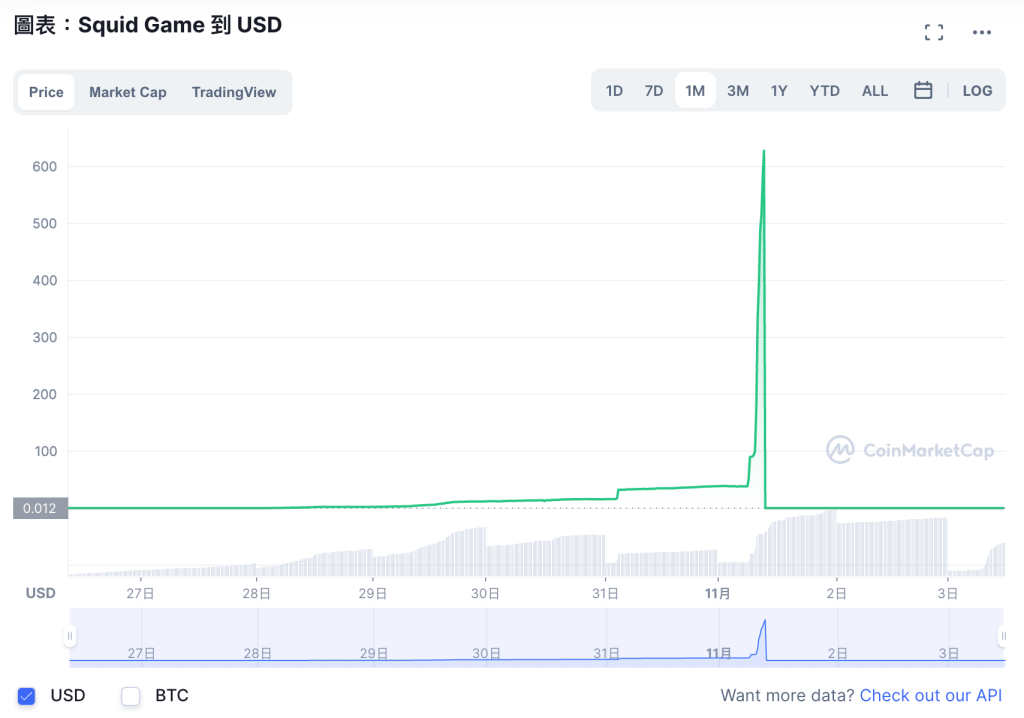Click the fullscreen chart icon
The image size is (1024, 718).
point(934,32)
